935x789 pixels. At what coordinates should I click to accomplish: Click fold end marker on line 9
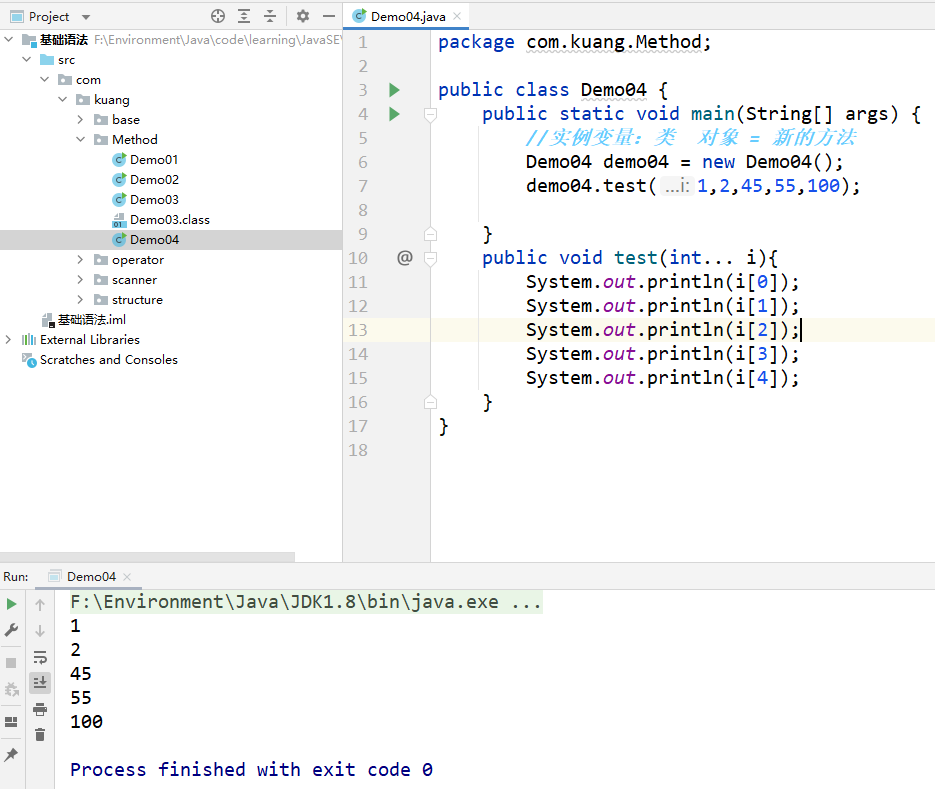coord(431,234)
